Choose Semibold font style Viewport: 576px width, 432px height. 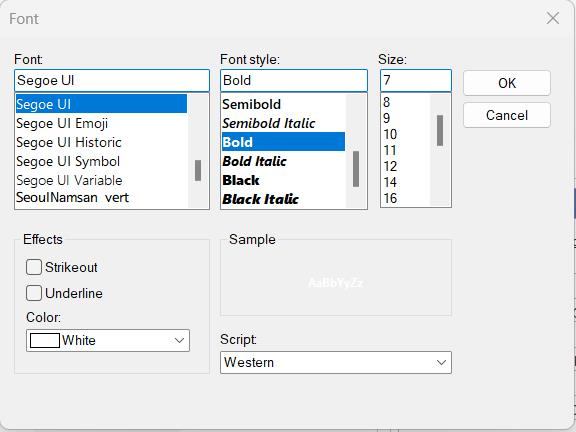click(x=283, y=104)
